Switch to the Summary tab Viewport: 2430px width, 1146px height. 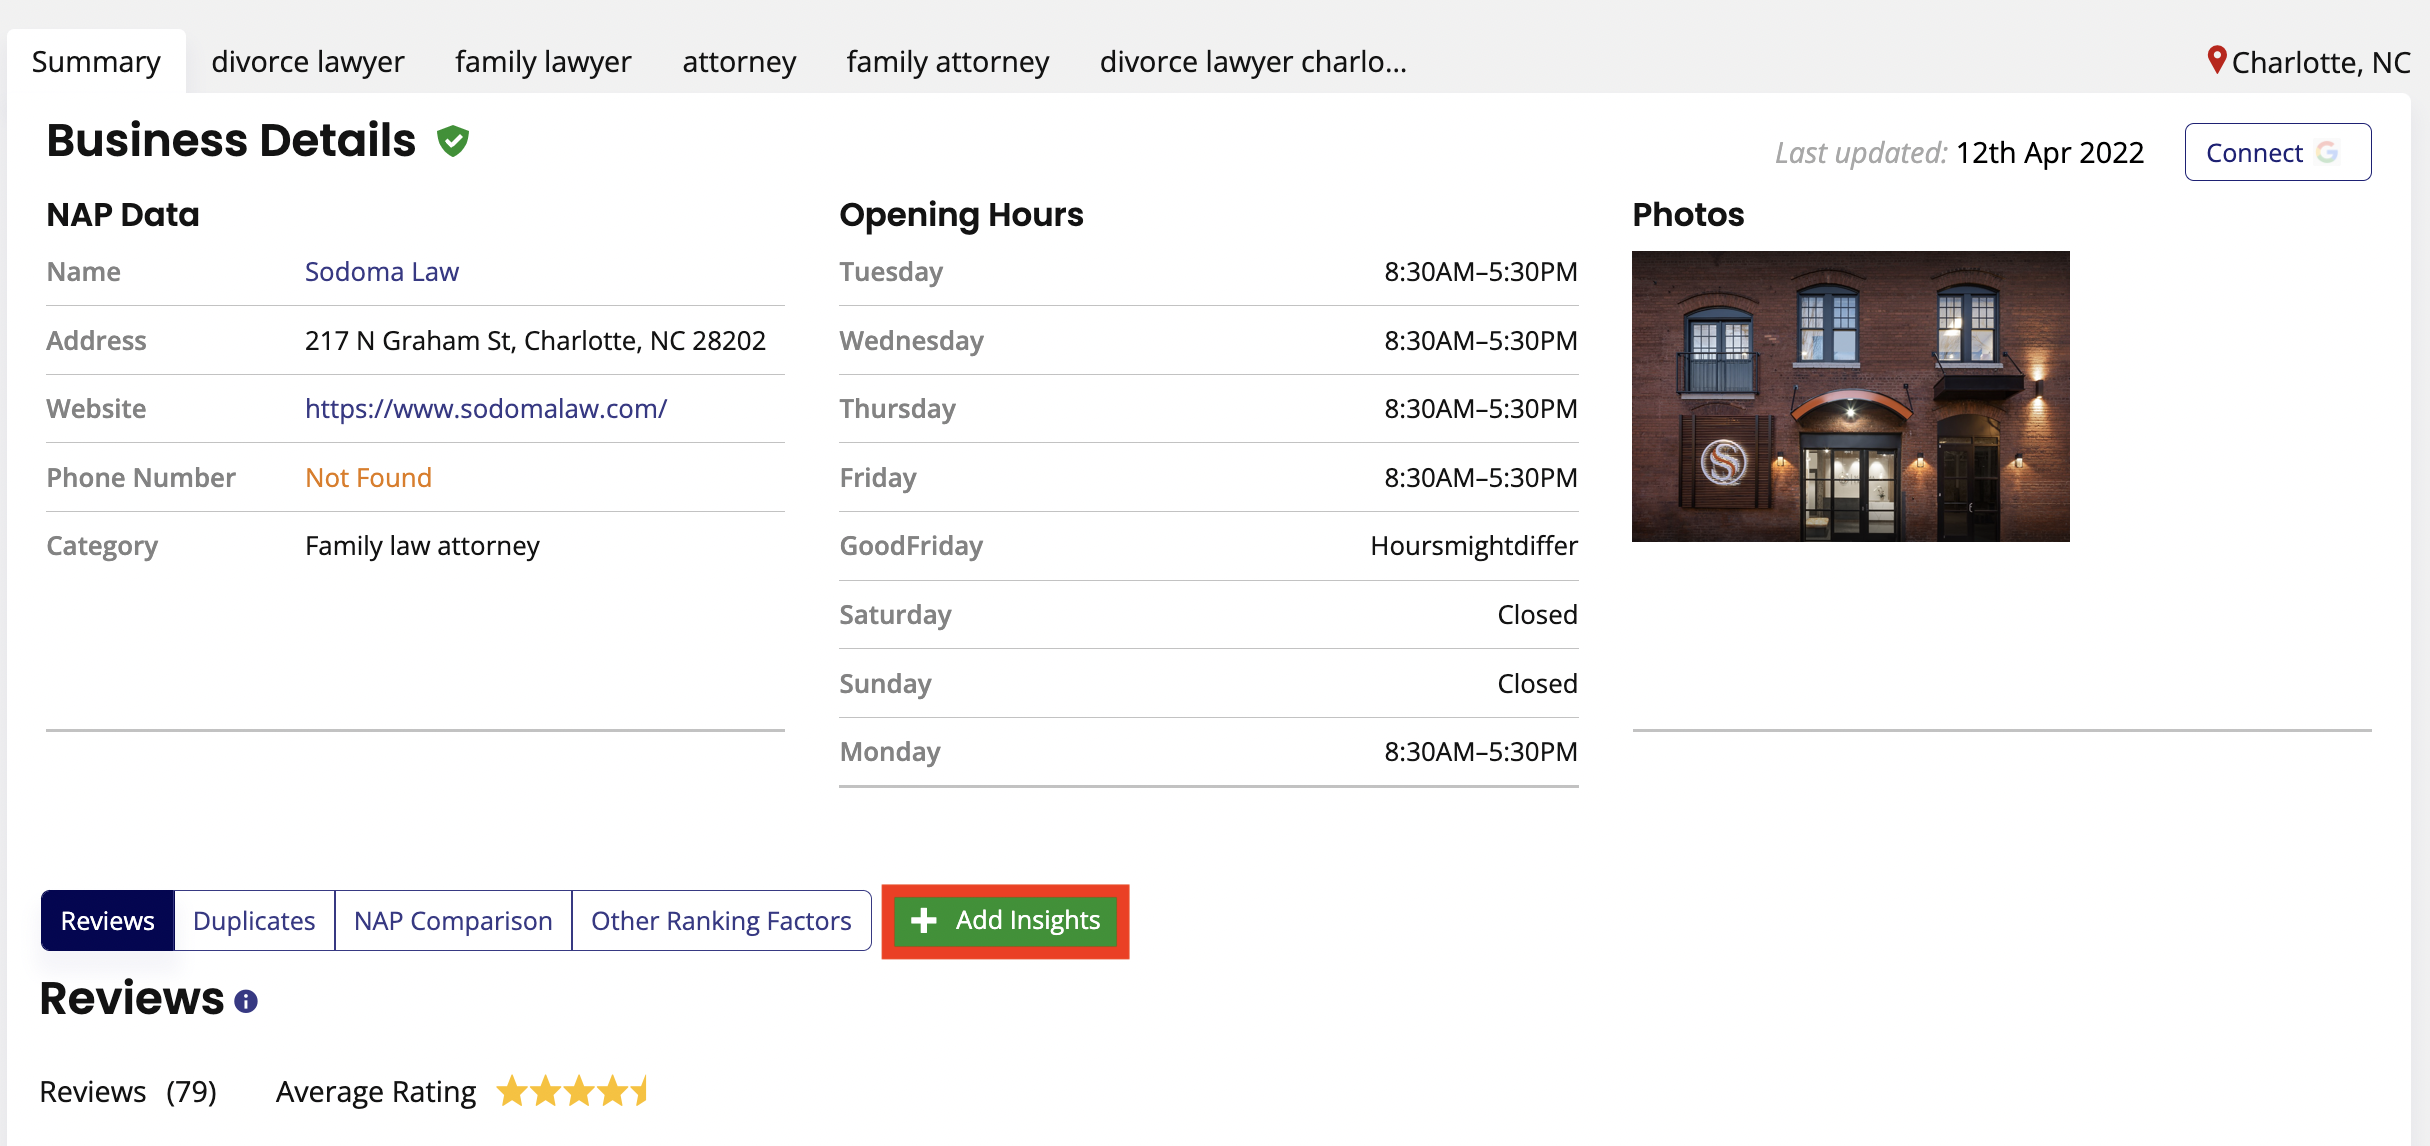[x=96, y=62]
